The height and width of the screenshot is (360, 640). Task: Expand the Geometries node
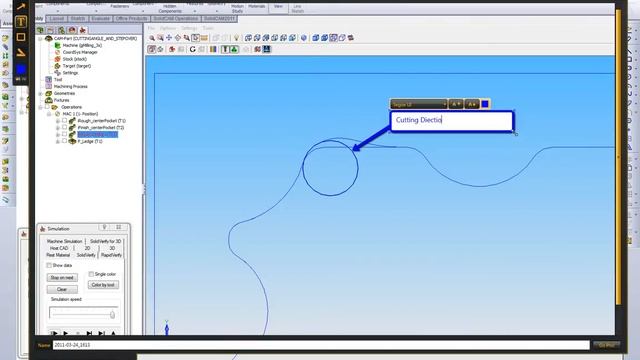click(x=40, y=93)
